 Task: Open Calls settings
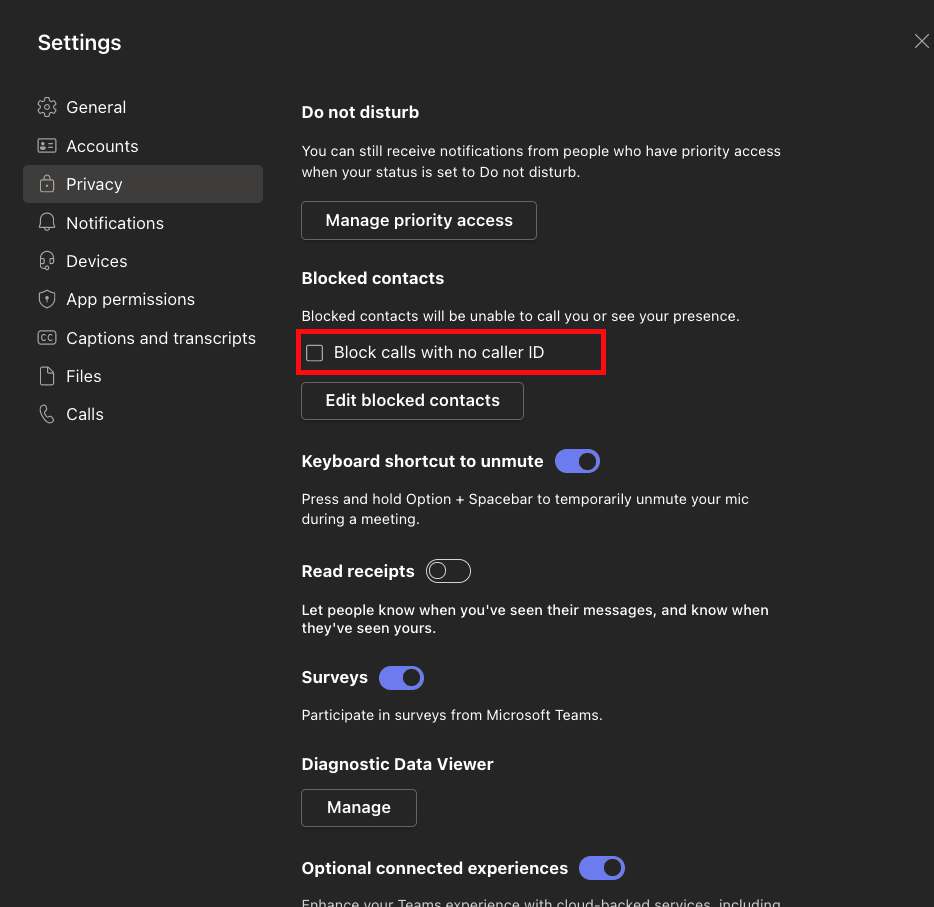click(x=142, y=414)
